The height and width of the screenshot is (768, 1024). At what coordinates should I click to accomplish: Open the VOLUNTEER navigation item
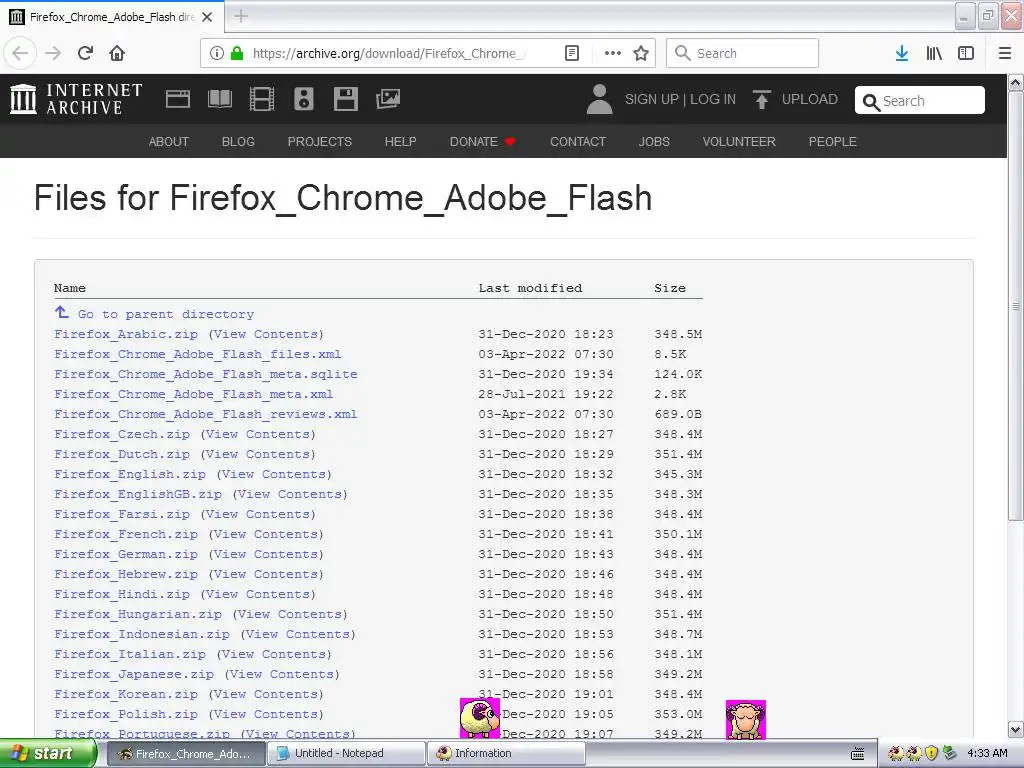739,142
